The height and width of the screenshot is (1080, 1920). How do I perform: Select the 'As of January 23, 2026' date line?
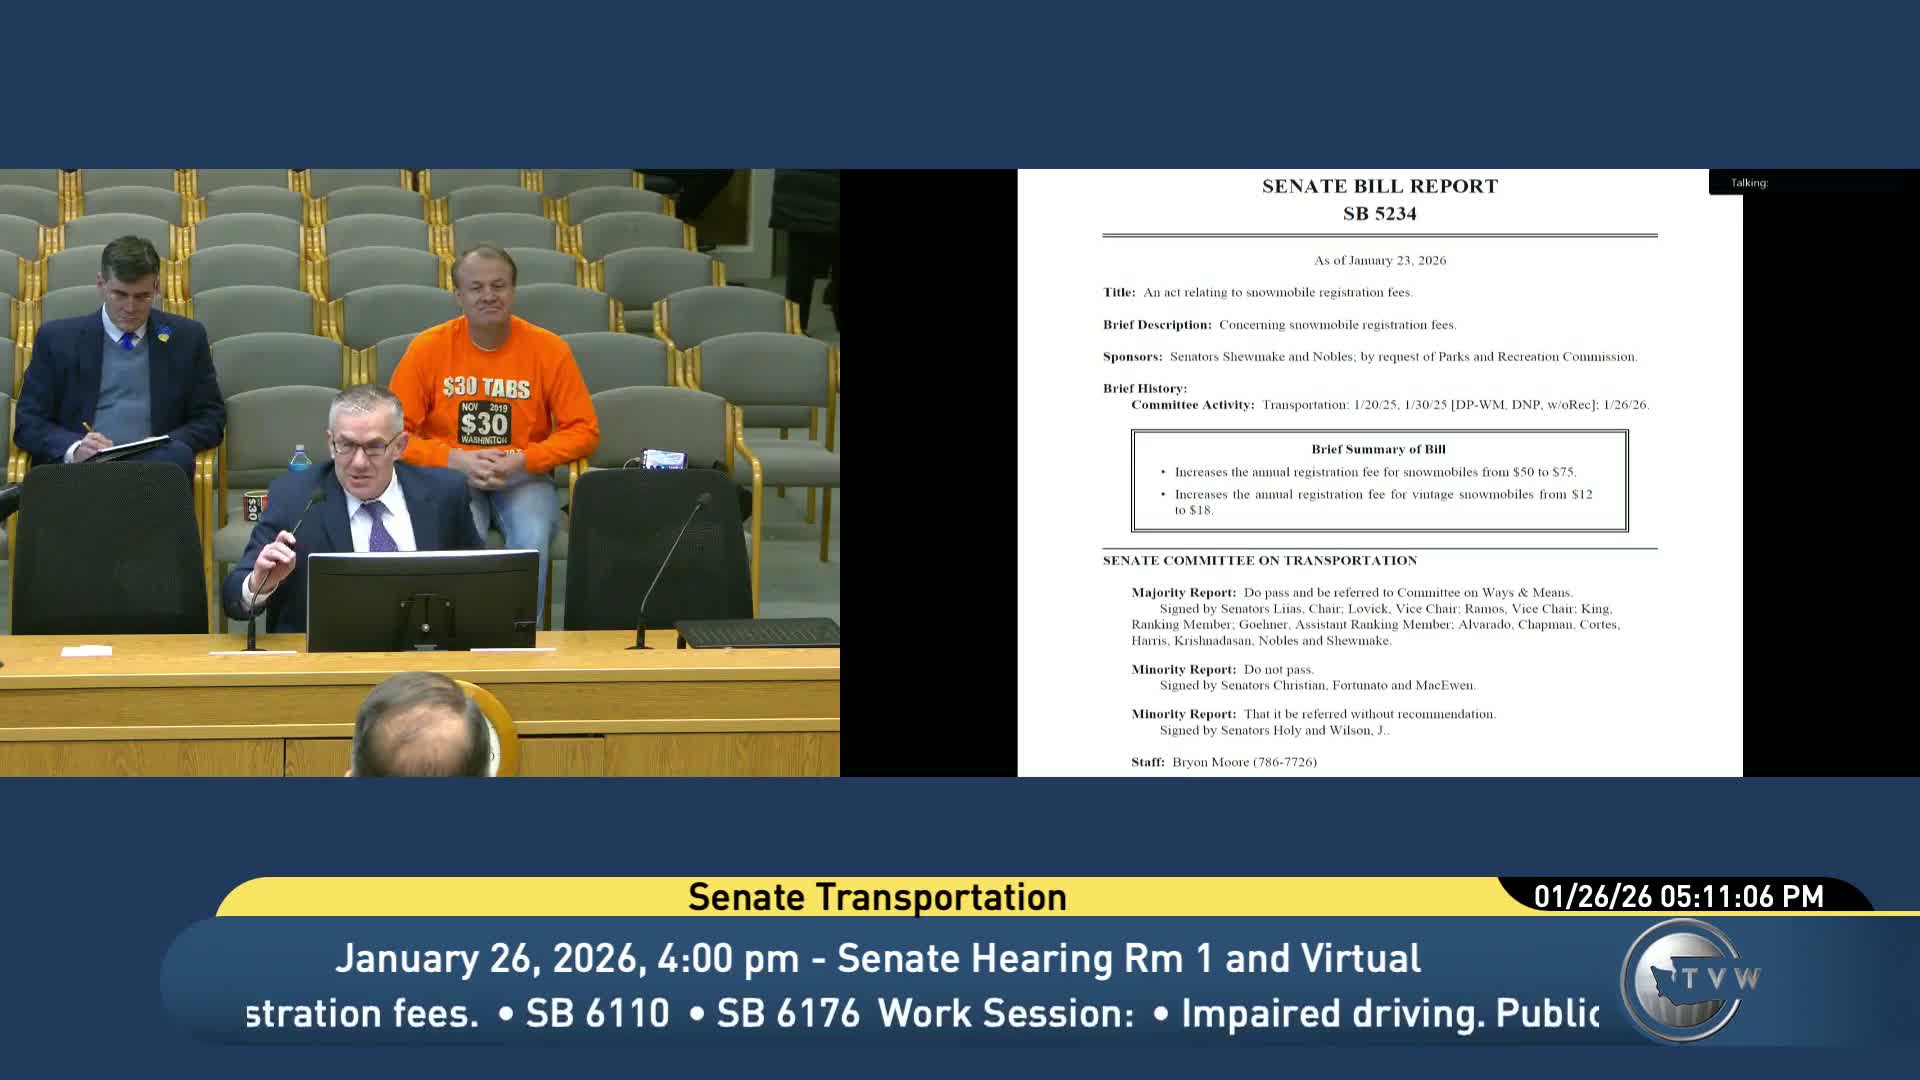pyautogui.click(x=1379, y=259)
